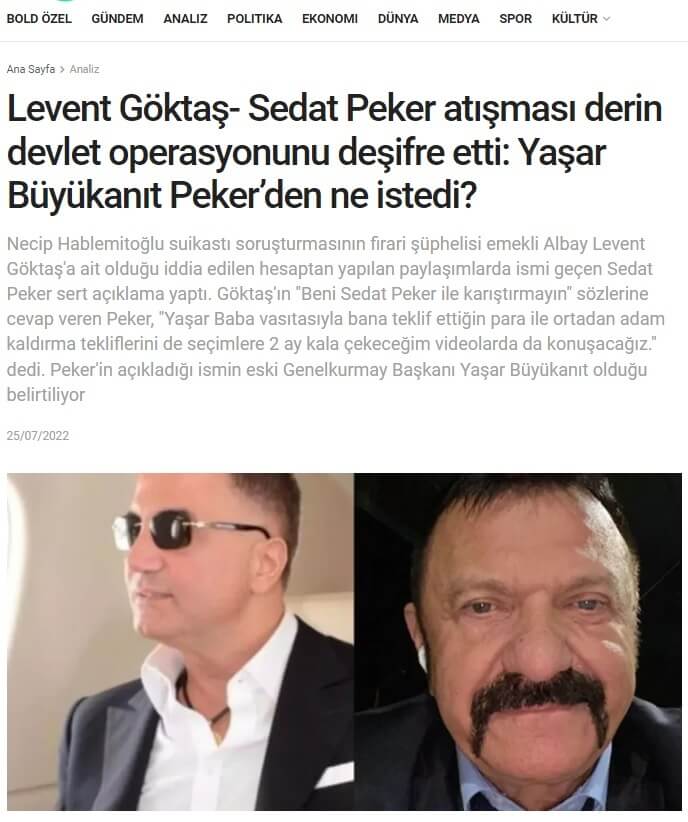Click the Analiz breadcrumb link
Image resolution: width=688 pixels, height=822 pixels.
point(84,69)
